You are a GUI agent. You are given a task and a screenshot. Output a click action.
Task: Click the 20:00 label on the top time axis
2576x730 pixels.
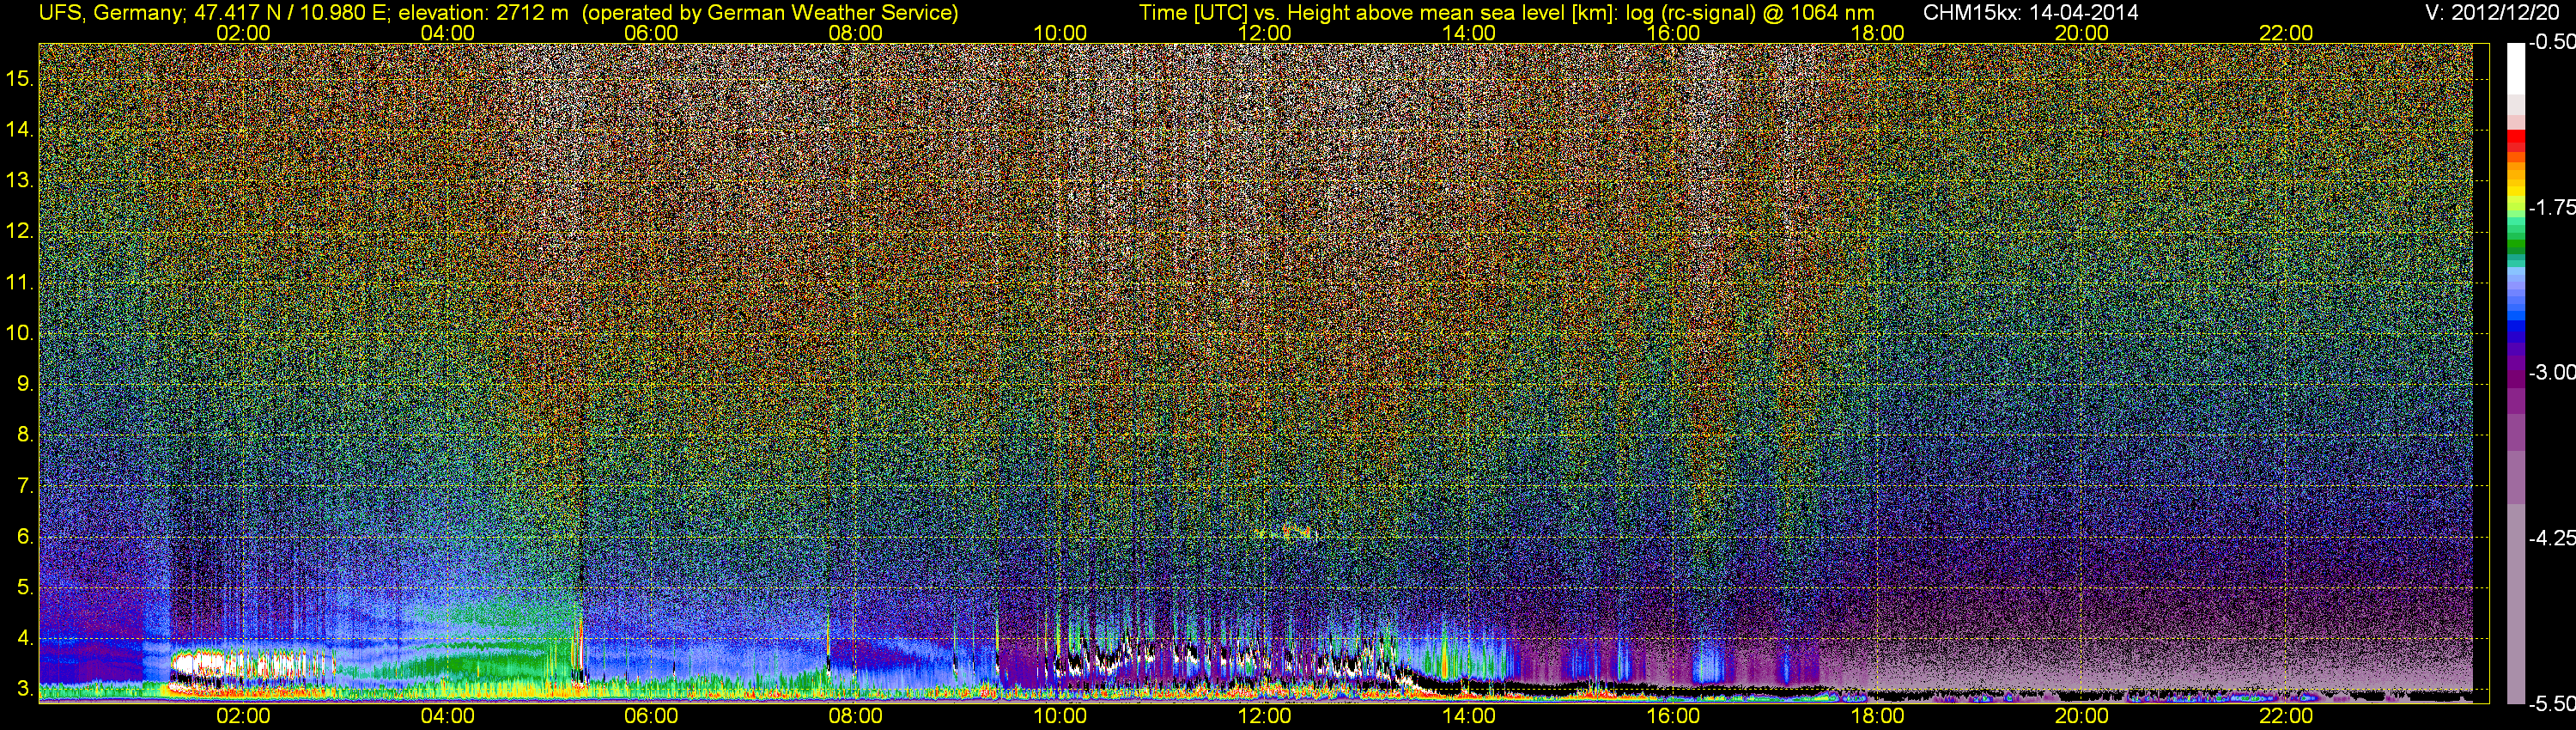pyautogui.click(x=2082, y=33)
